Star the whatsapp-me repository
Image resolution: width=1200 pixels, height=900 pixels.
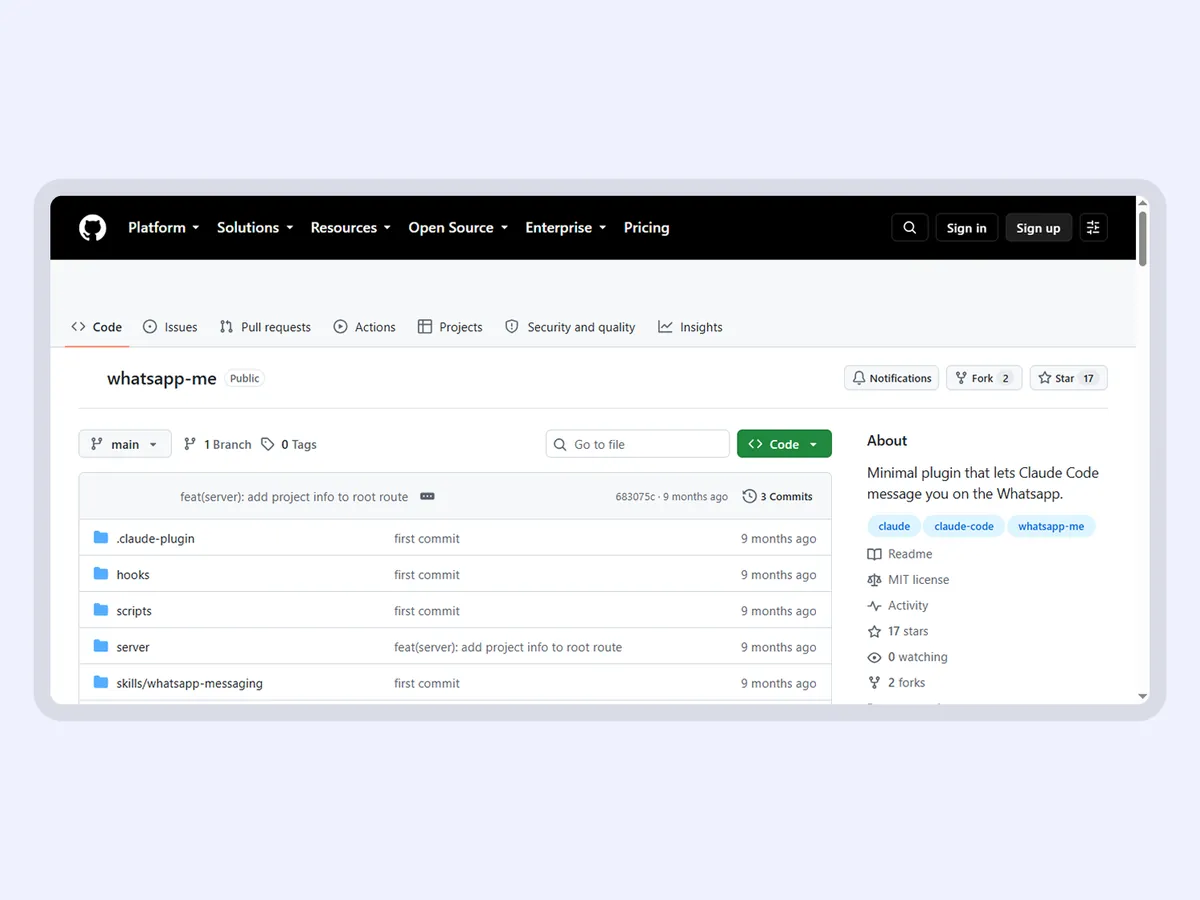[x=1068, y=378]
